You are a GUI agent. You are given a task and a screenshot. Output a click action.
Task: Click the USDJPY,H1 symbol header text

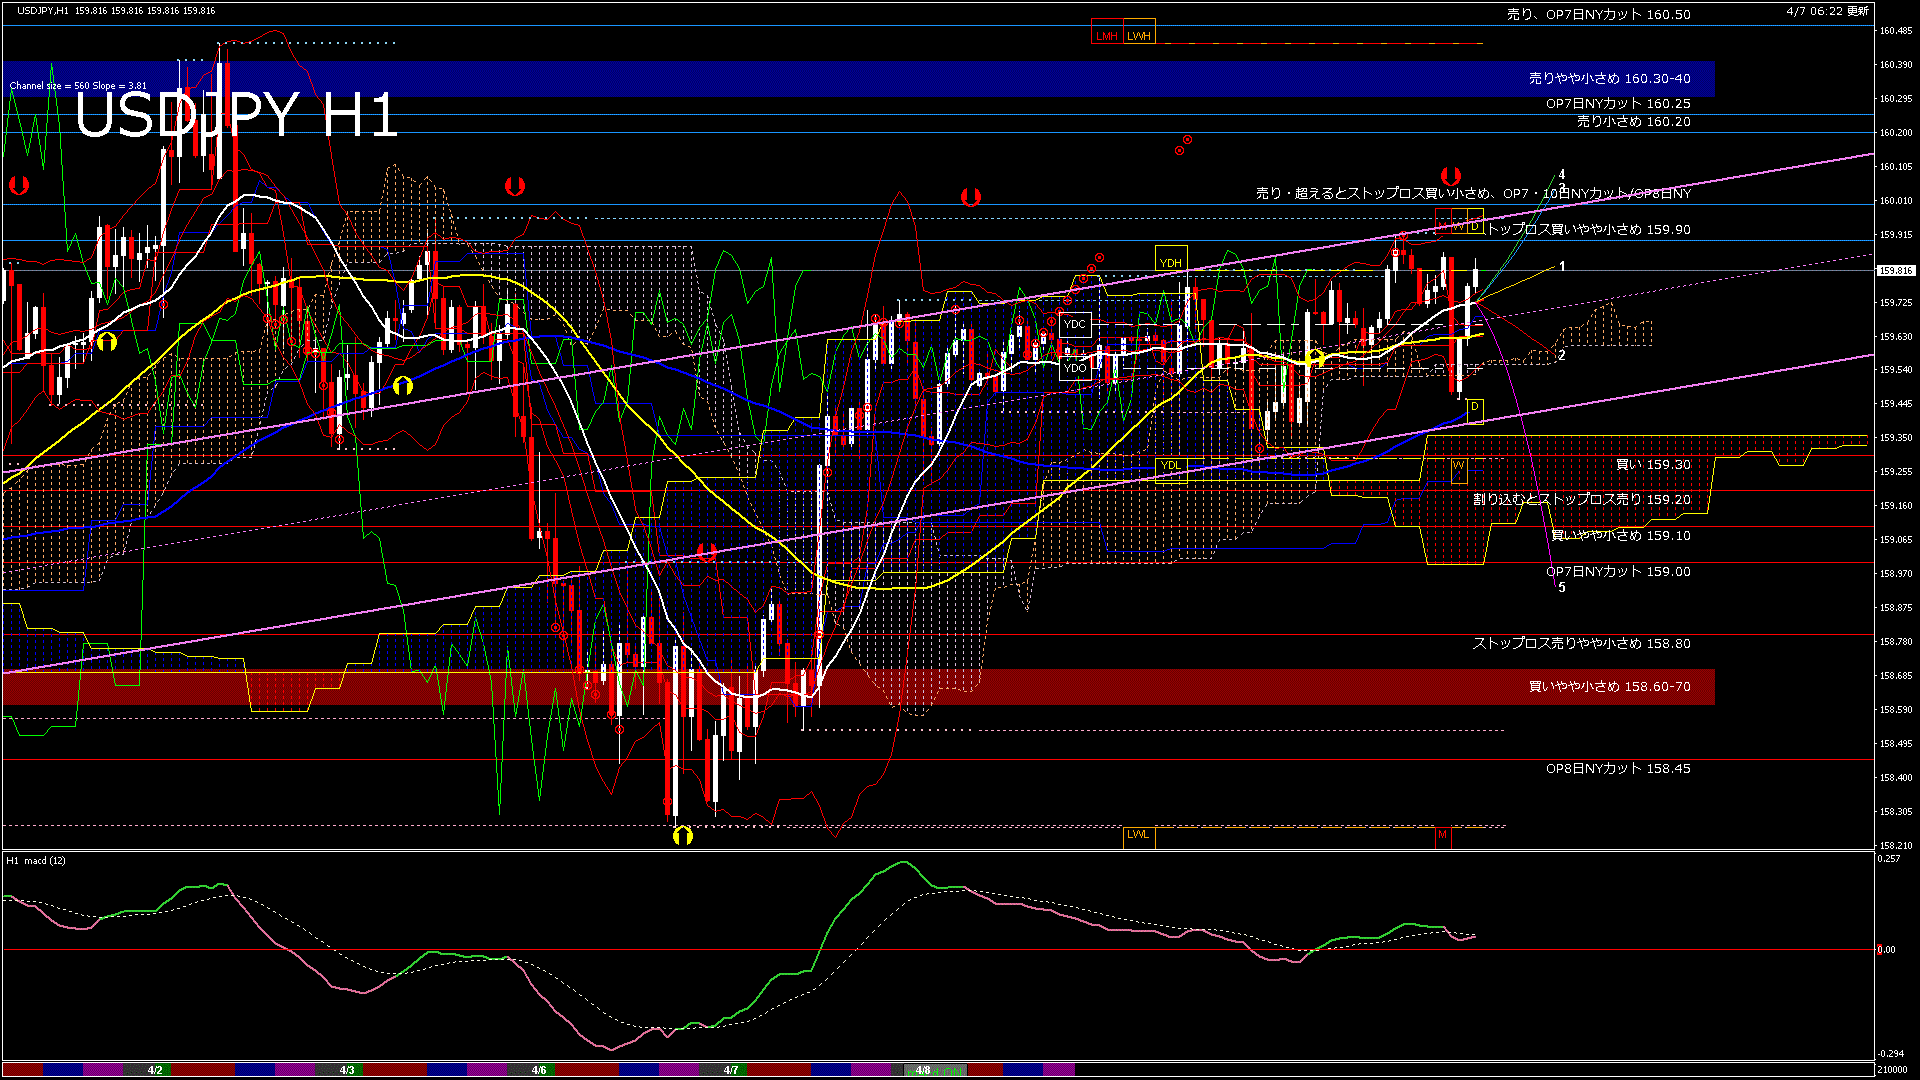tap(43, 11)
